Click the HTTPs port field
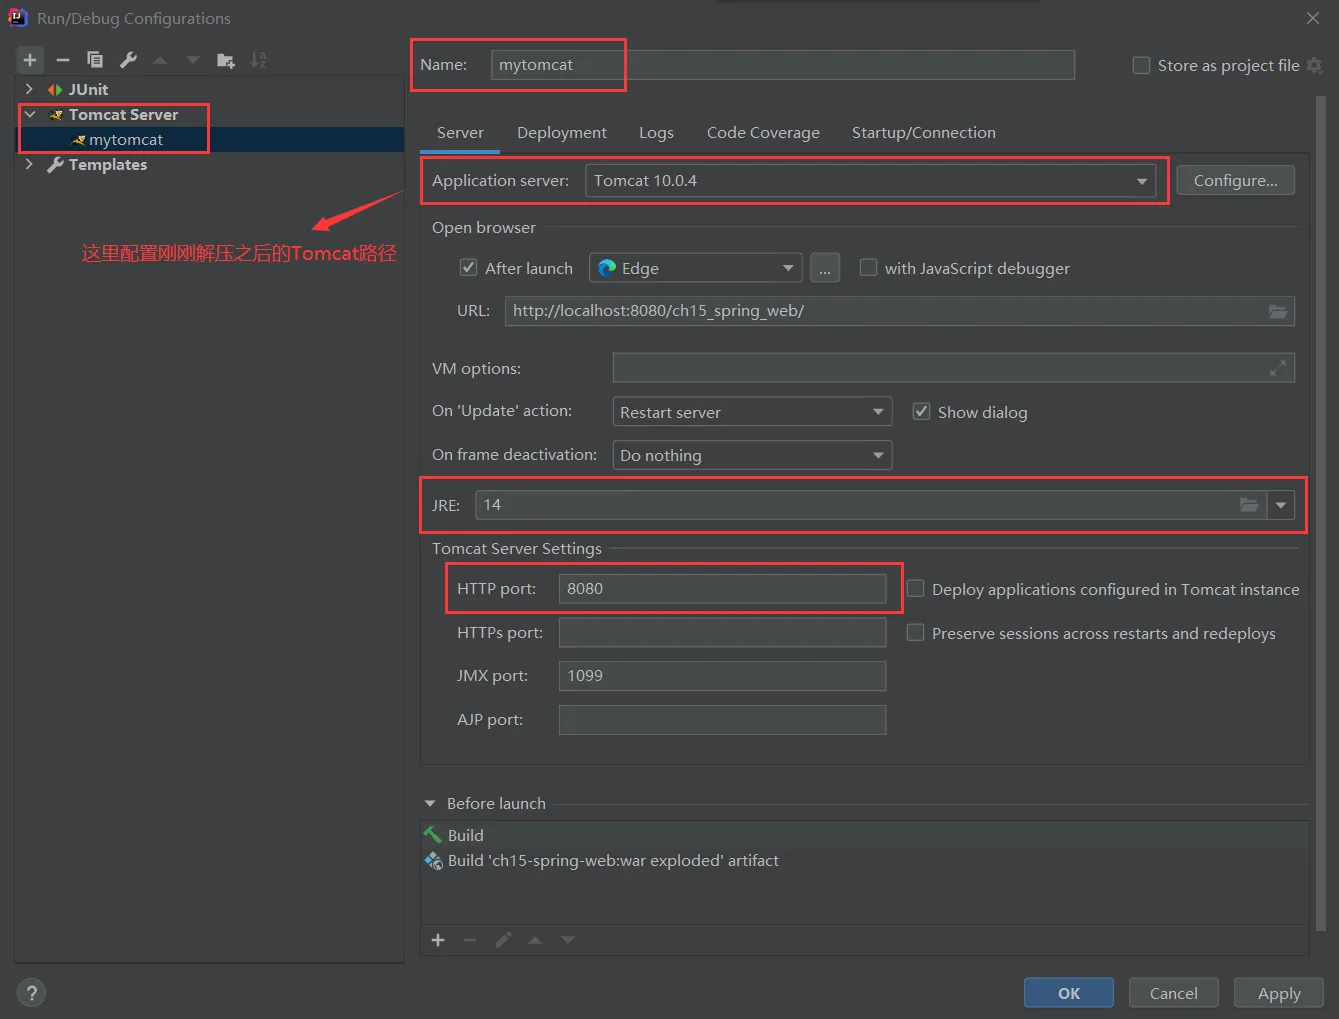This screenshot has width=1339, height=1019. point(722,633)
